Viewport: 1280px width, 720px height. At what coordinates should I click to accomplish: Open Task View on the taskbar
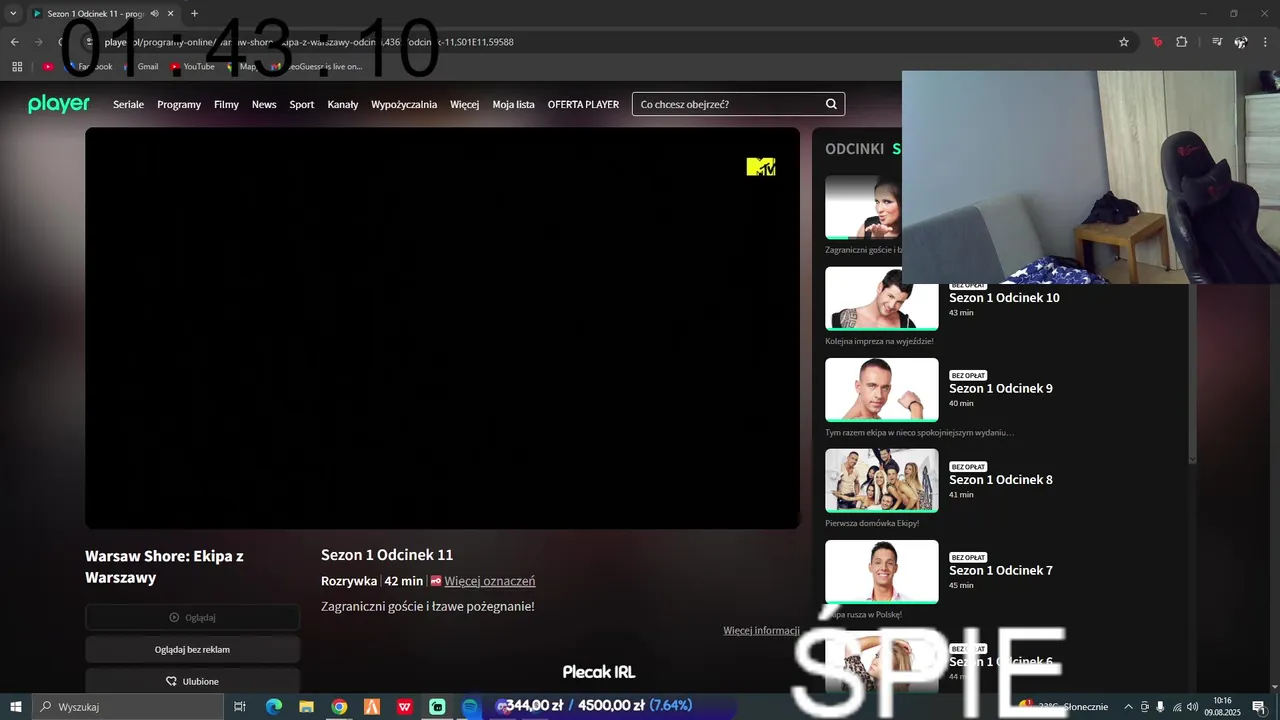[240, 707]
